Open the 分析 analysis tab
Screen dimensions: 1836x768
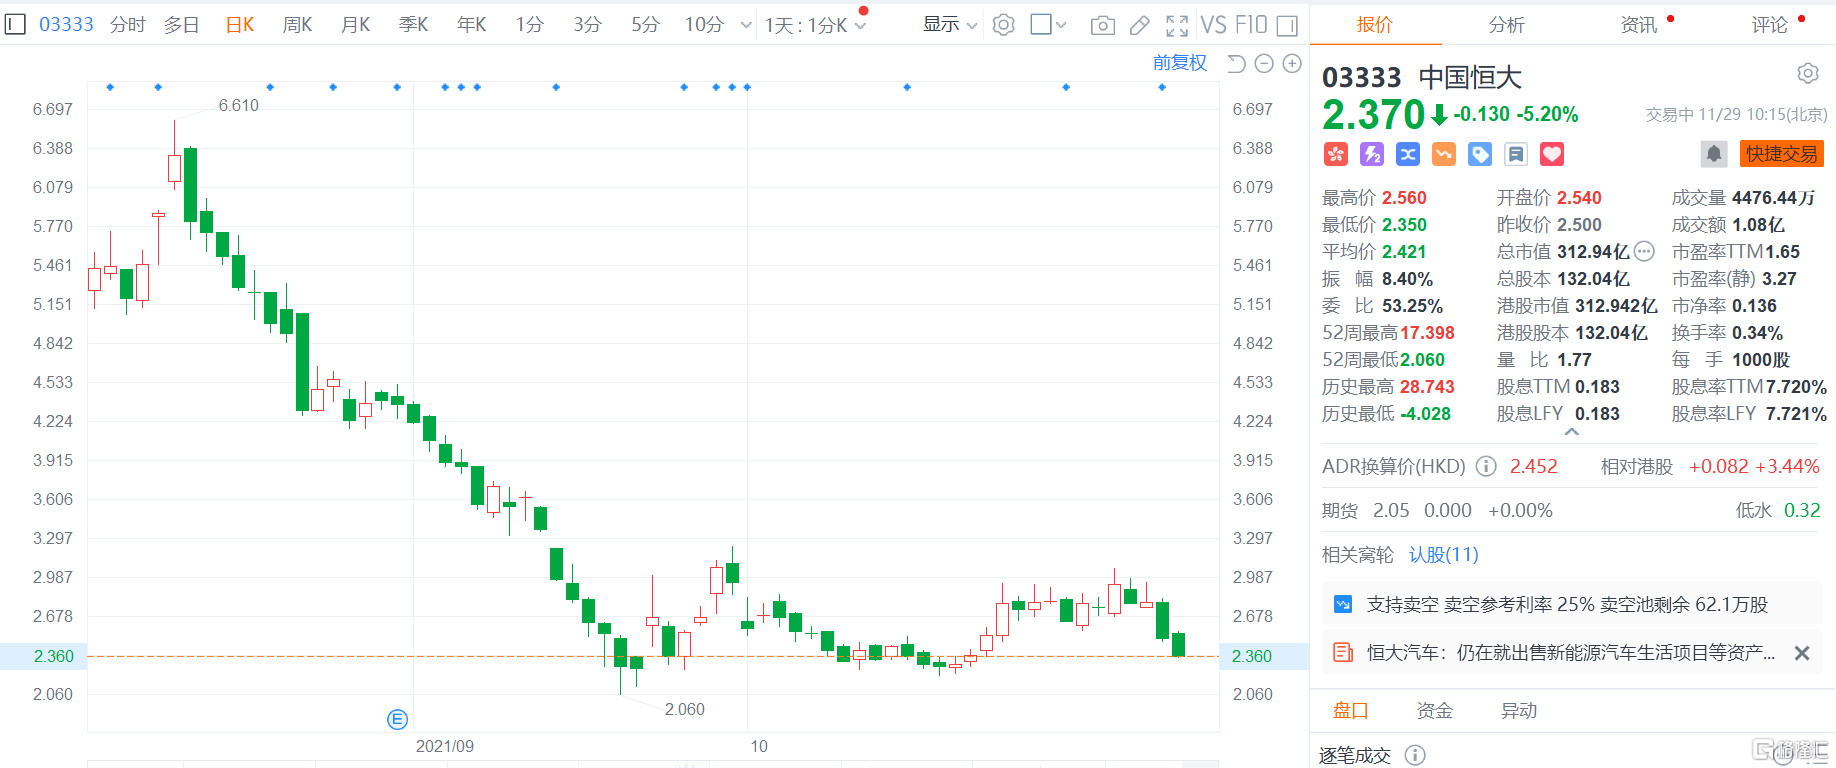coord(1506,25)
